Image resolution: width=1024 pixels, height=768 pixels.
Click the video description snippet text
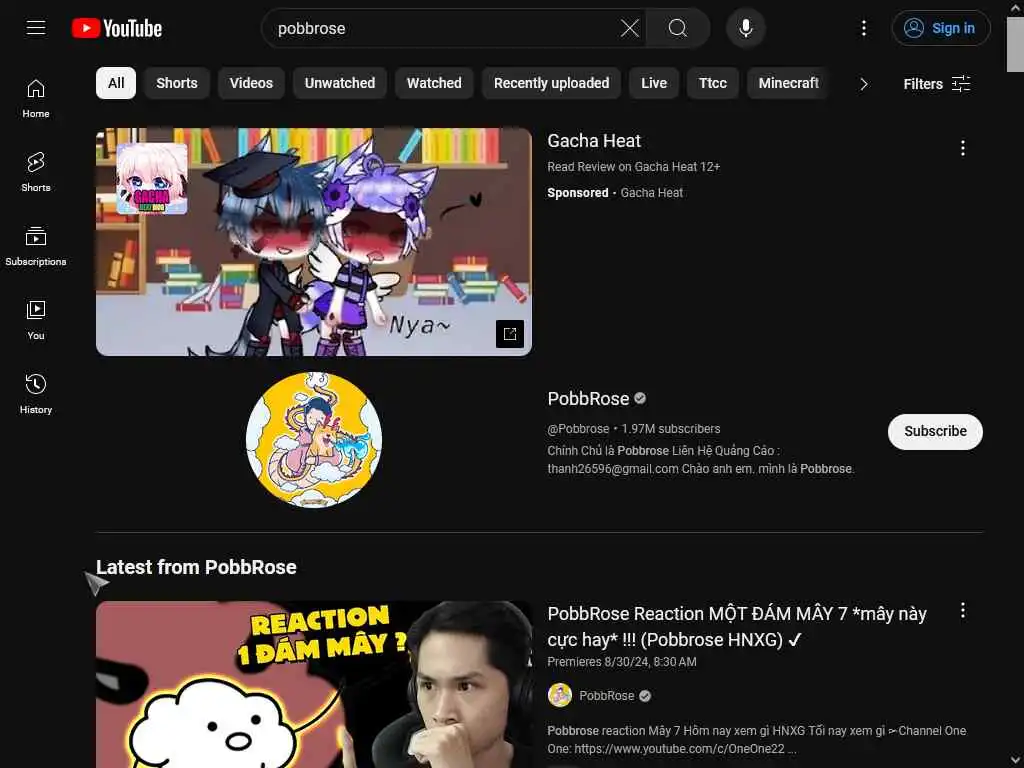click(x=756, y=739)
